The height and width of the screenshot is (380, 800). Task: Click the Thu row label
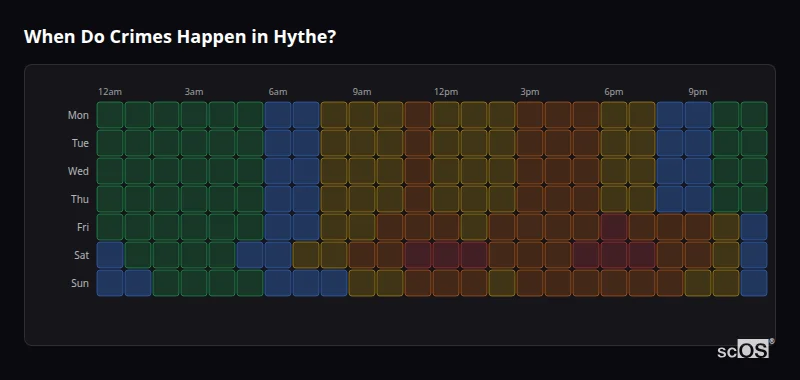point(80,199)
